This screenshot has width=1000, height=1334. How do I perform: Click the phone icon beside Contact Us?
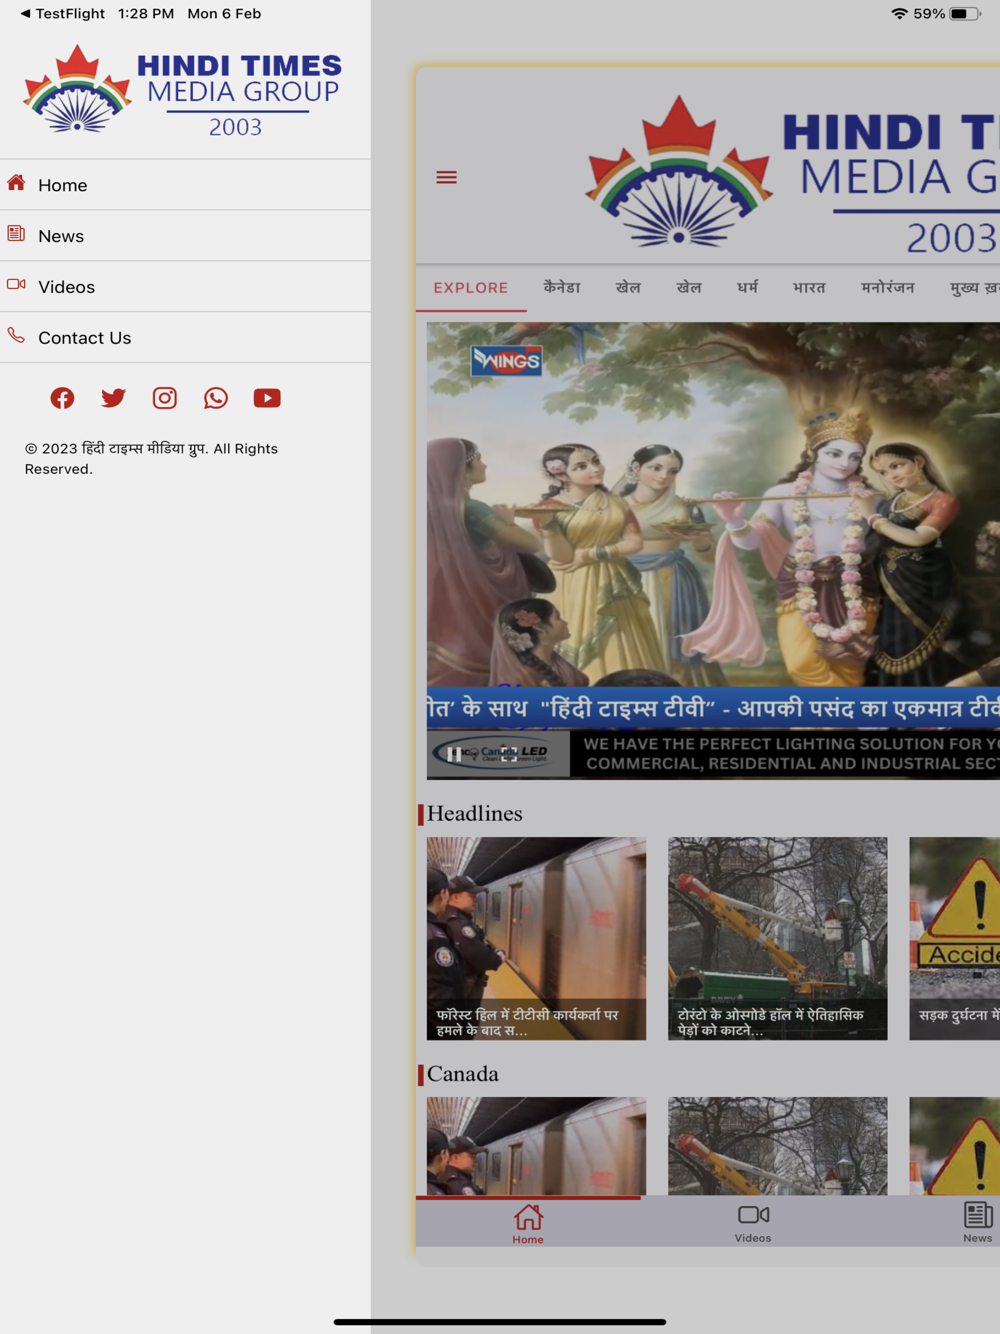(x=16, y=336)
